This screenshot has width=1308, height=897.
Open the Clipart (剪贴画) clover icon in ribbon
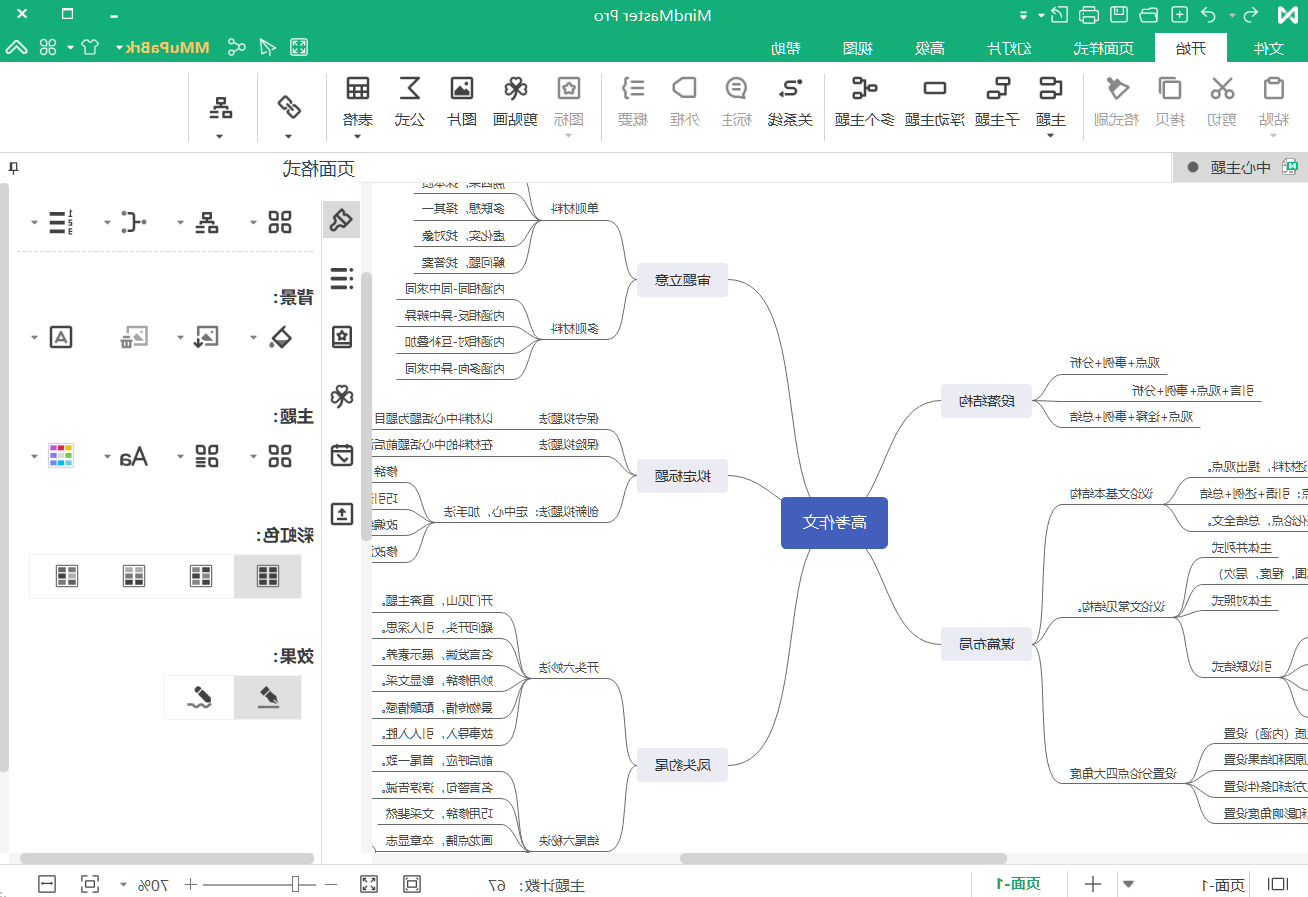click(515, 89)
